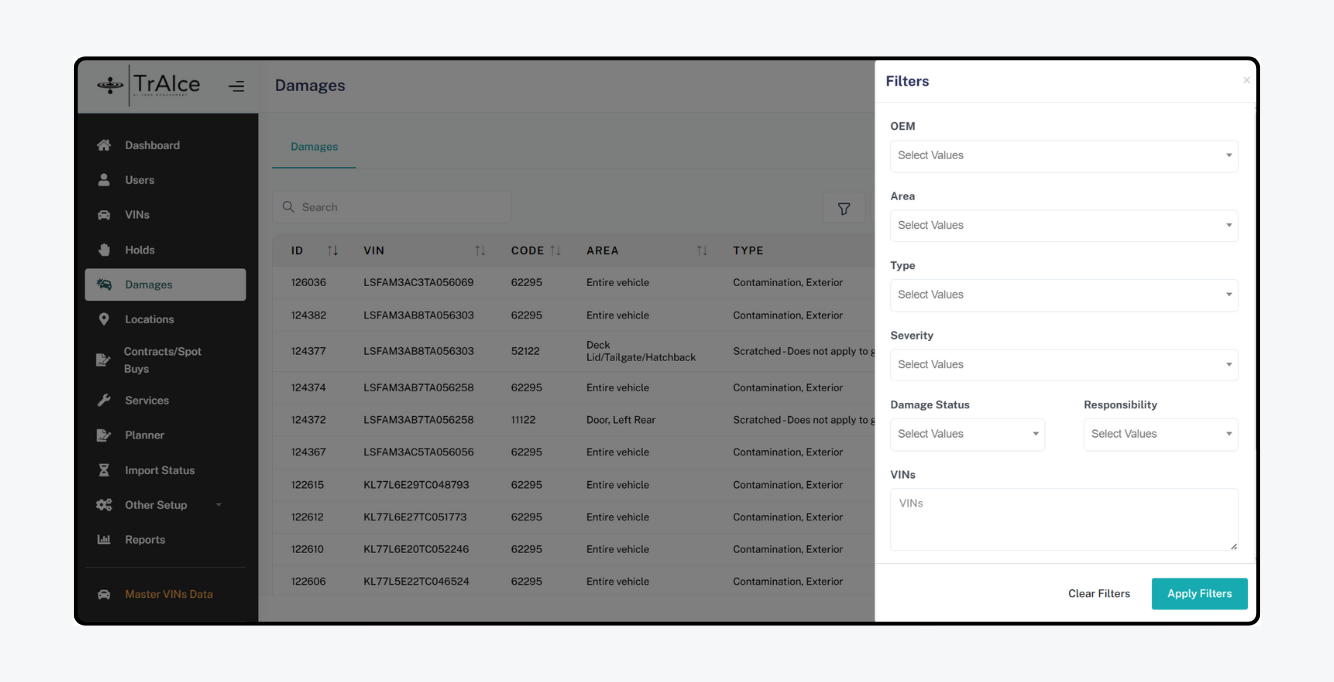The image size is (1334, 682).
Task: Click into the VINs text area
Action: pos(1063,519)
